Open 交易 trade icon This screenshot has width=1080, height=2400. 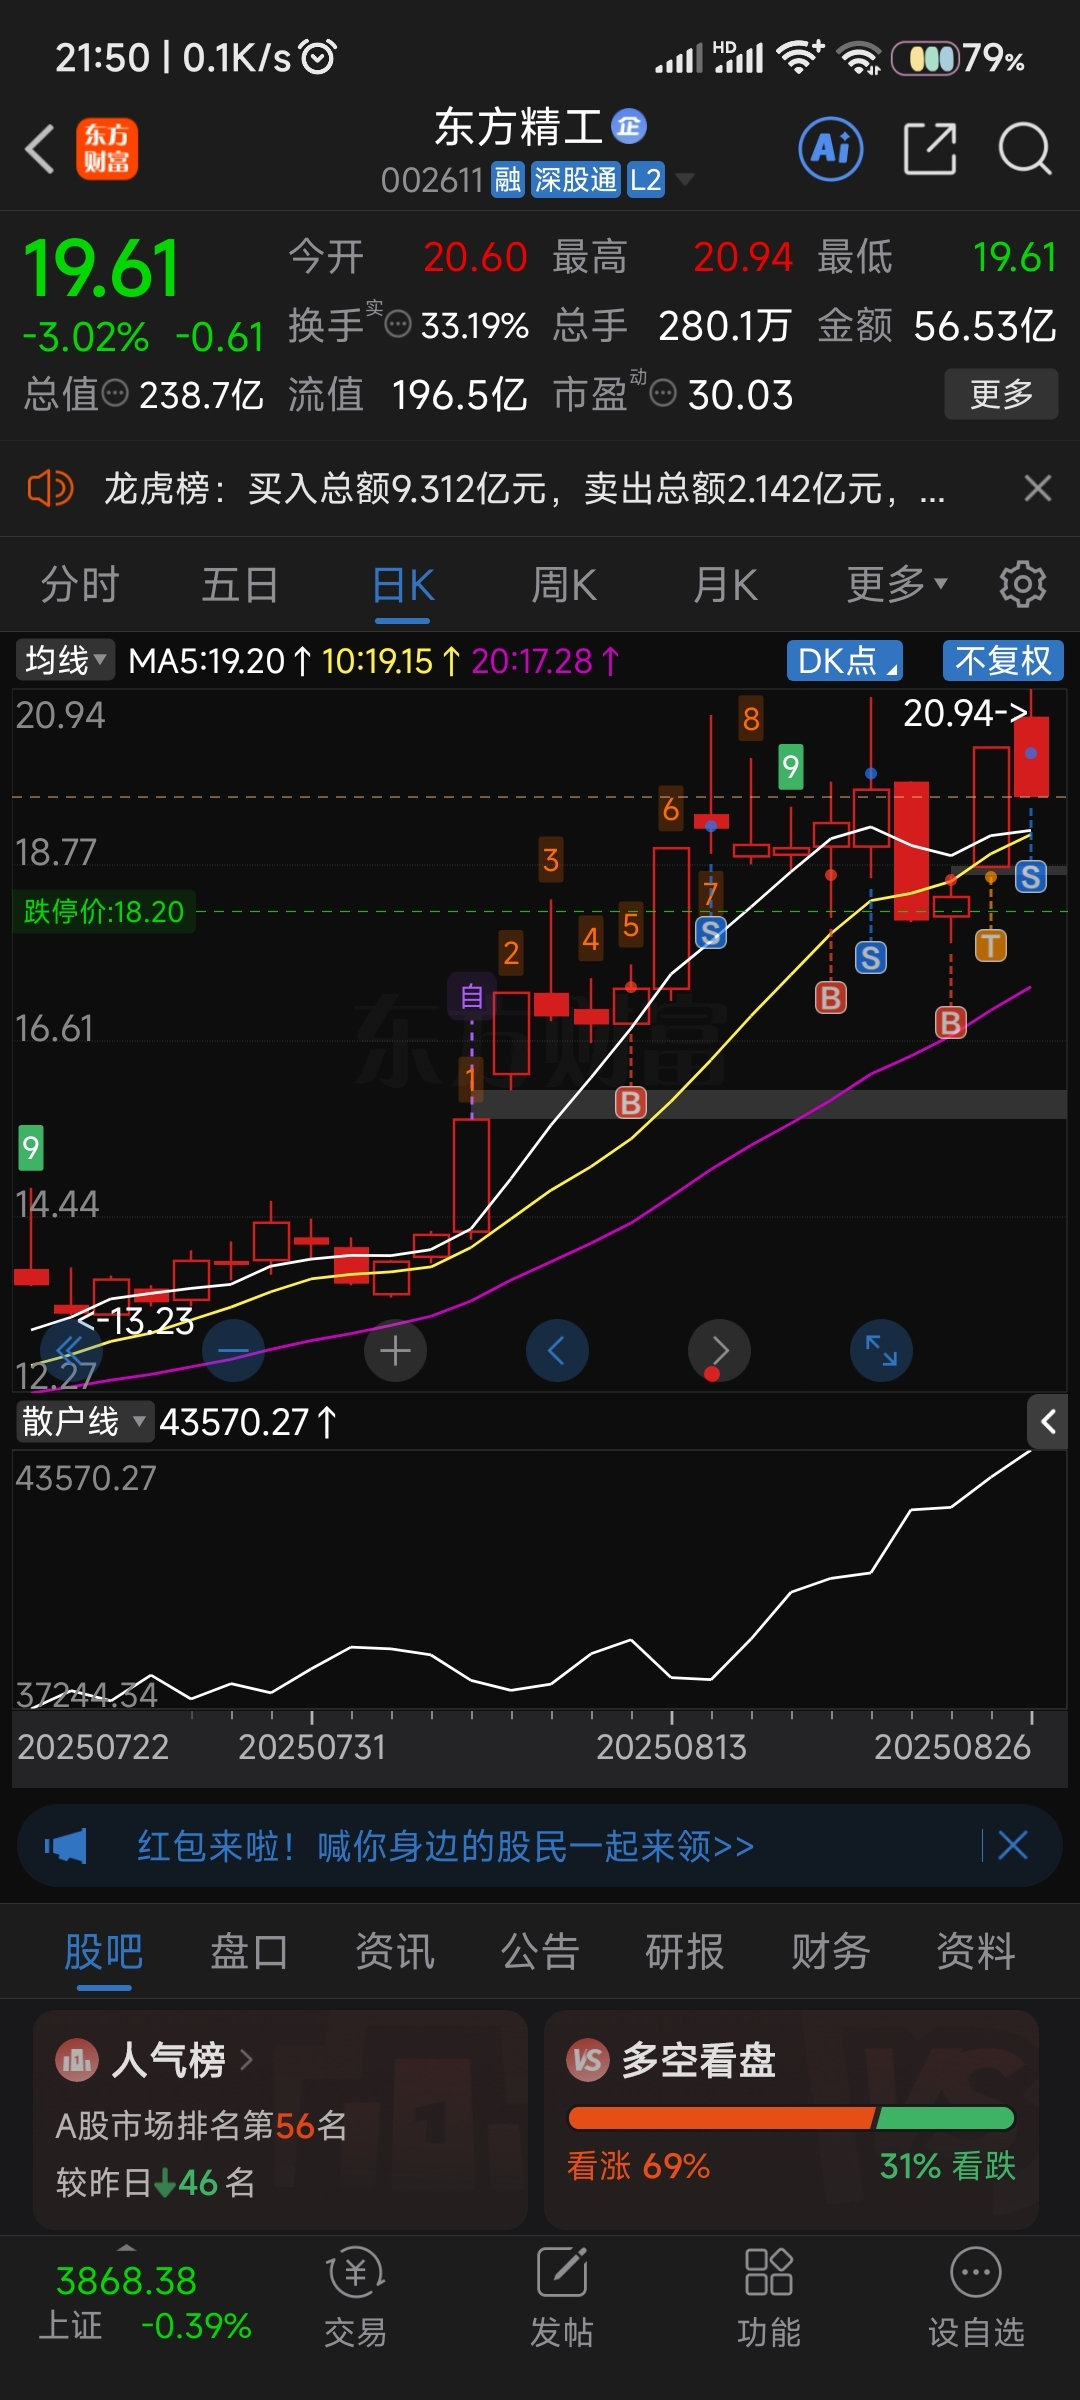[355, 2297]
